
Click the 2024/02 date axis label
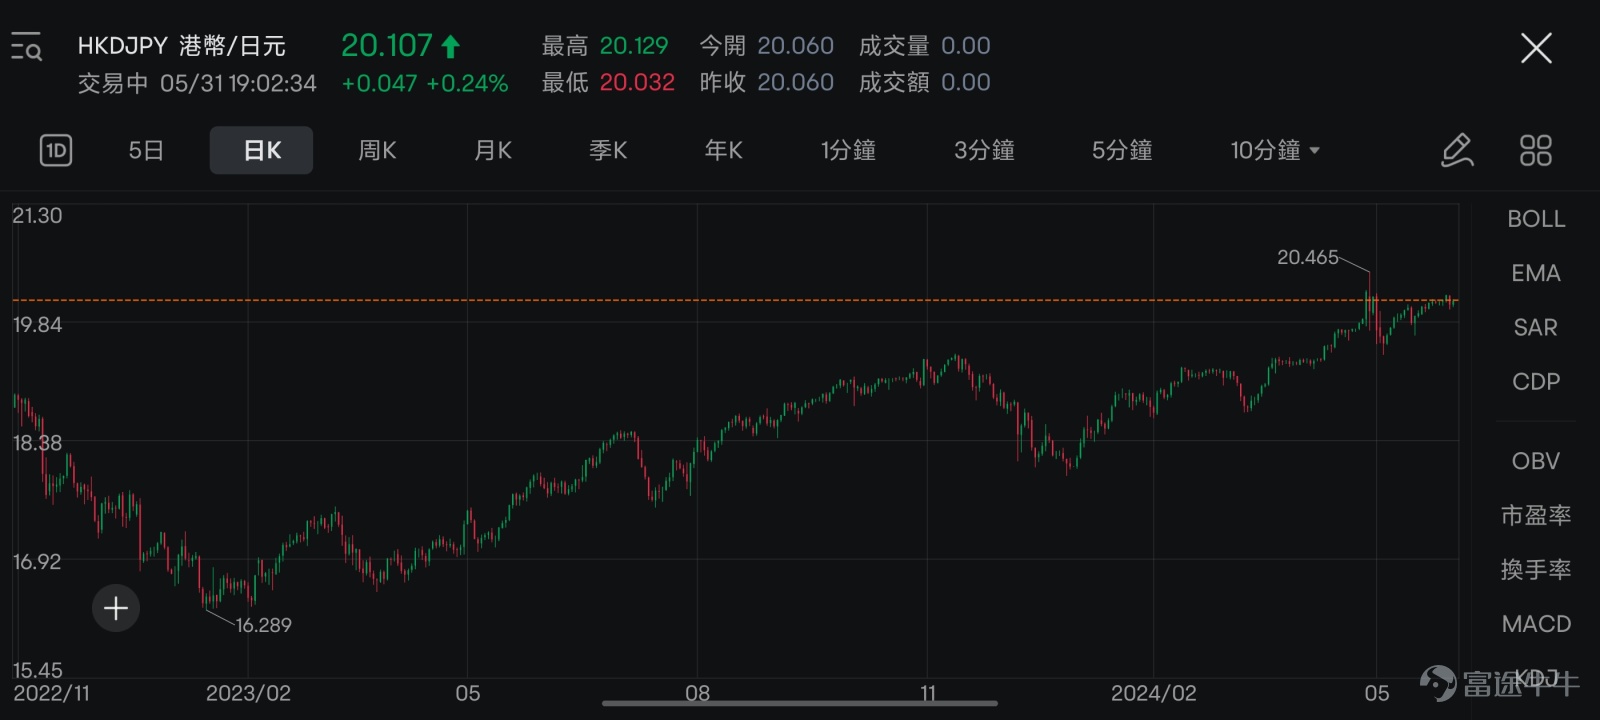(1153, 693)
